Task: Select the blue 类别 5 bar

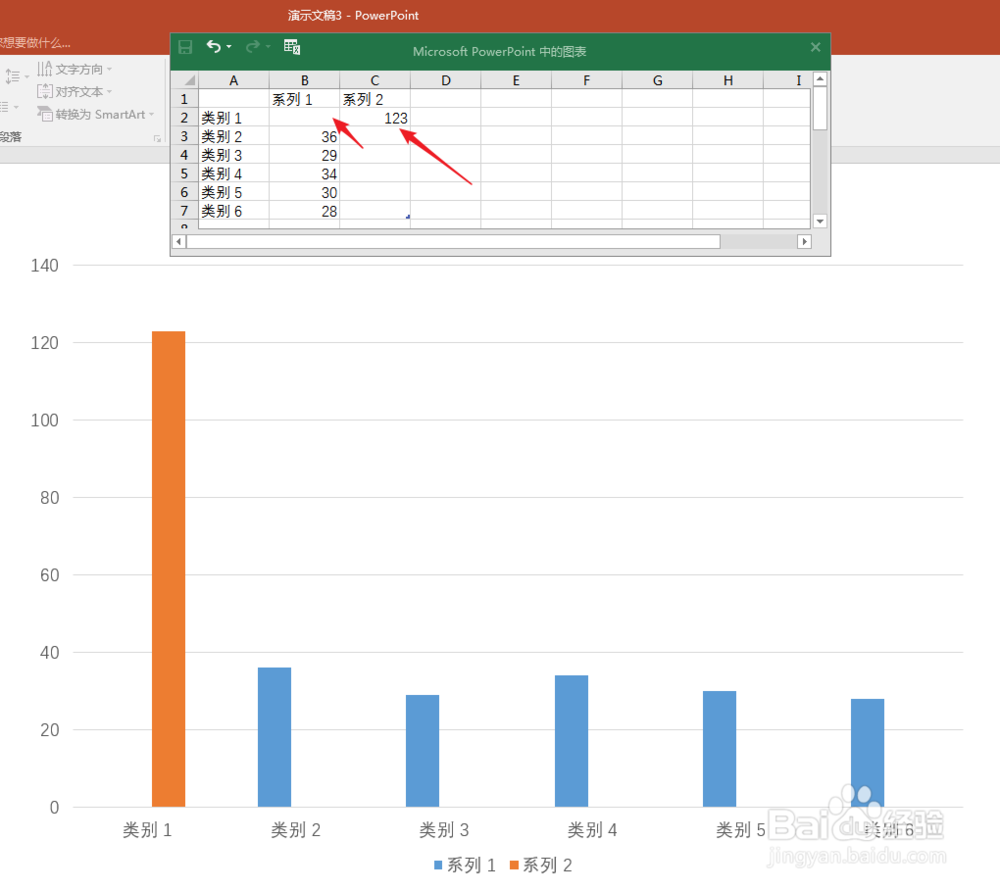Action: coord(719,749)
